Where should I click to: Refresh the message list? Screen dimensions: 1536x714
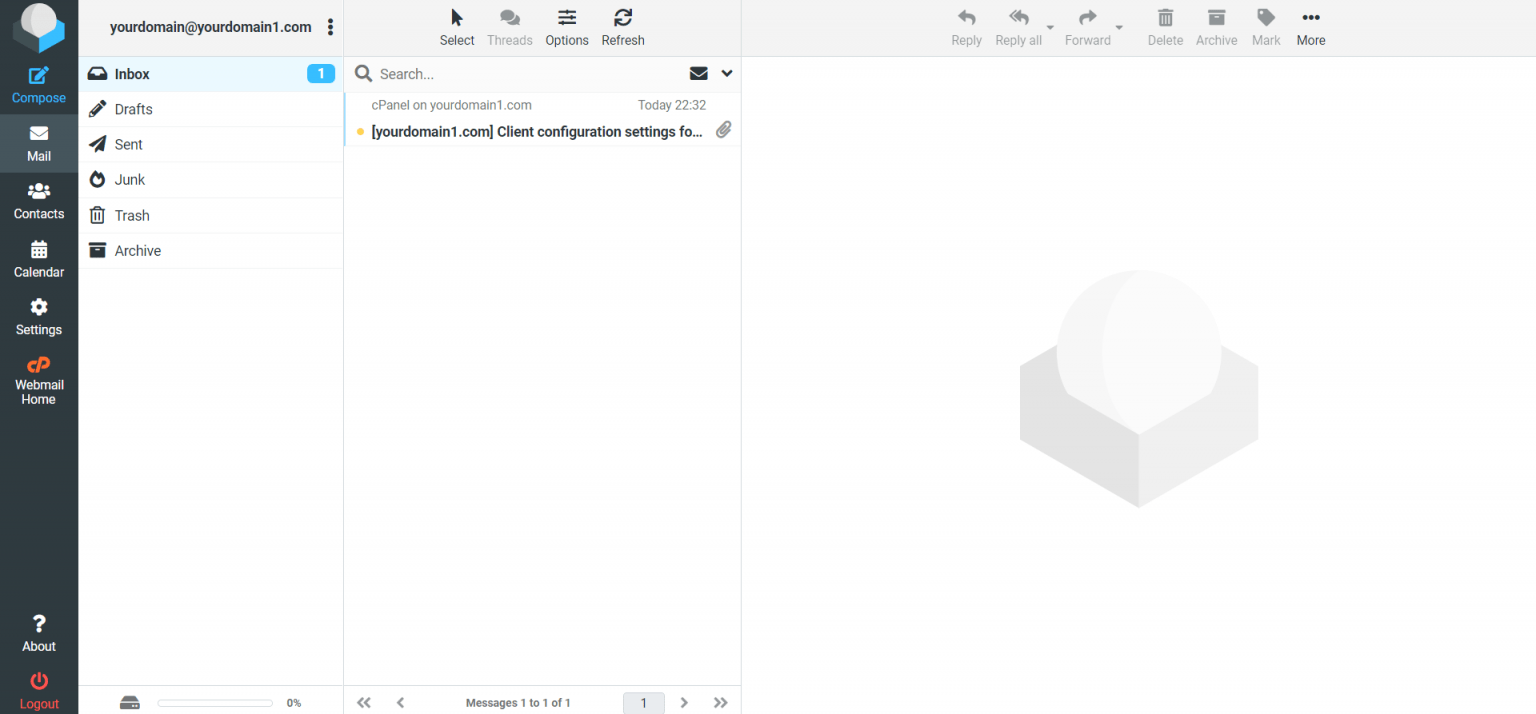622,25
